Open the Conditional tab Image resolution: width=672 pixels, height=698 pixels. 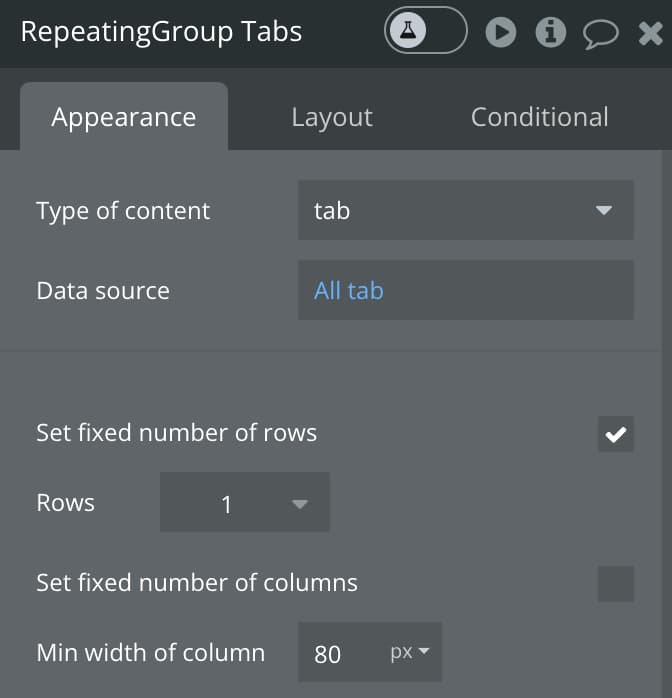[539, 117]
